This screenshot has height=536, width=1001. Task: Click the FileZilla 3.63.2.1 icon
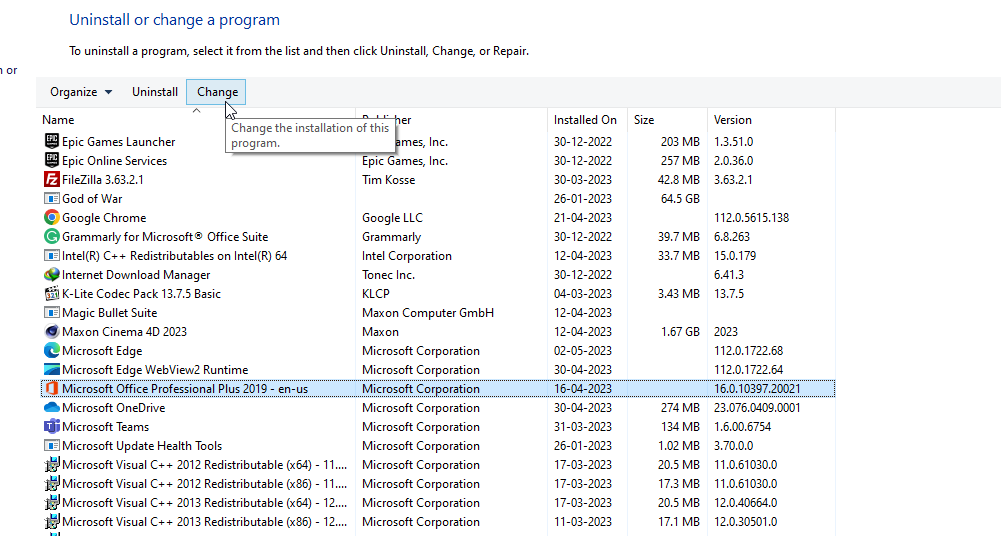tap(52, 179)
